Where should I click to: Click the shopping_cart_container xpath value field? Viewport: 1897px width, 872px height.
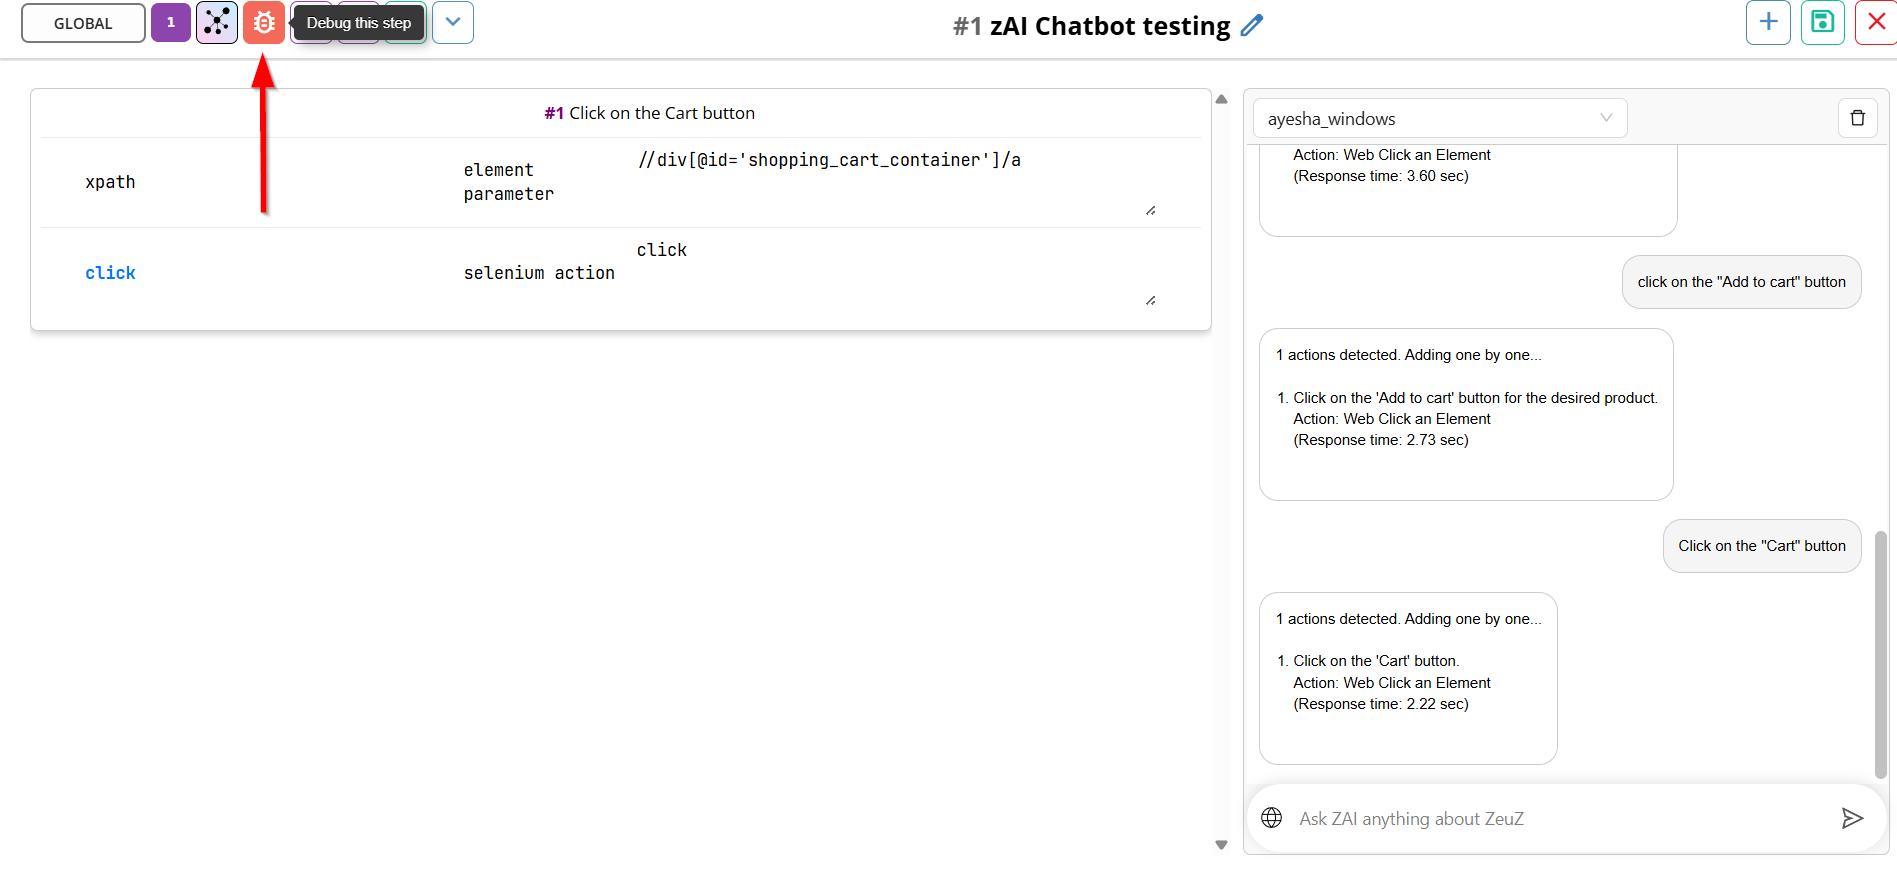coord(896,182)
